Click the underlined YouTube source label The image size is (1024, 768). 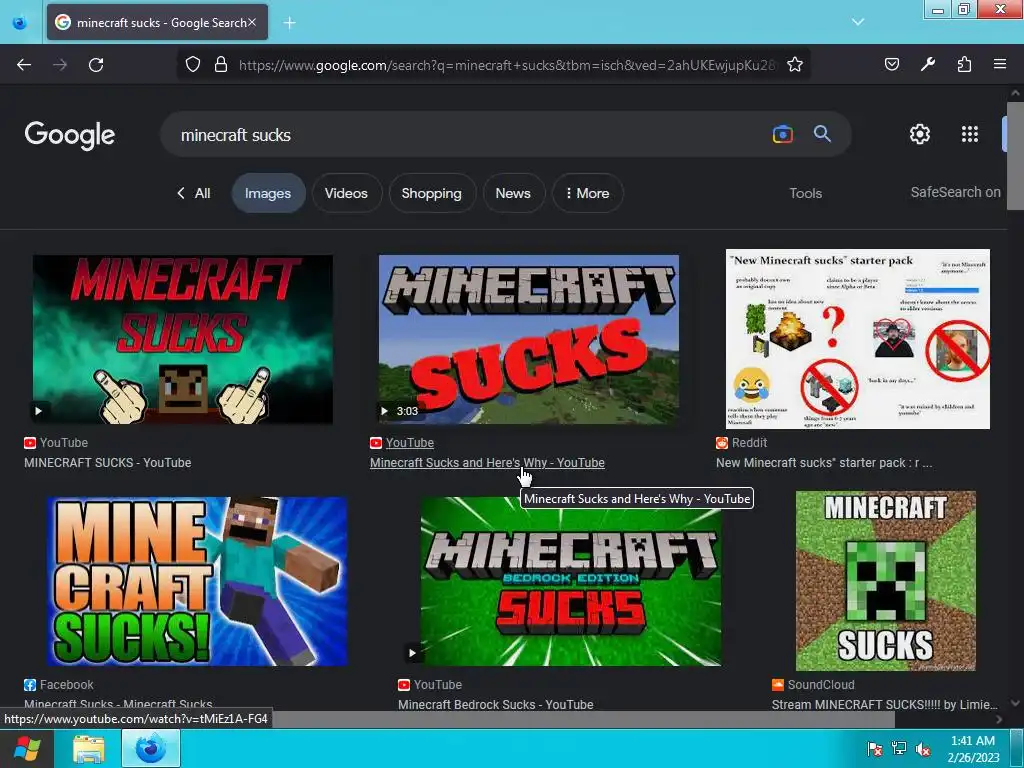click(x=409, y=443)
